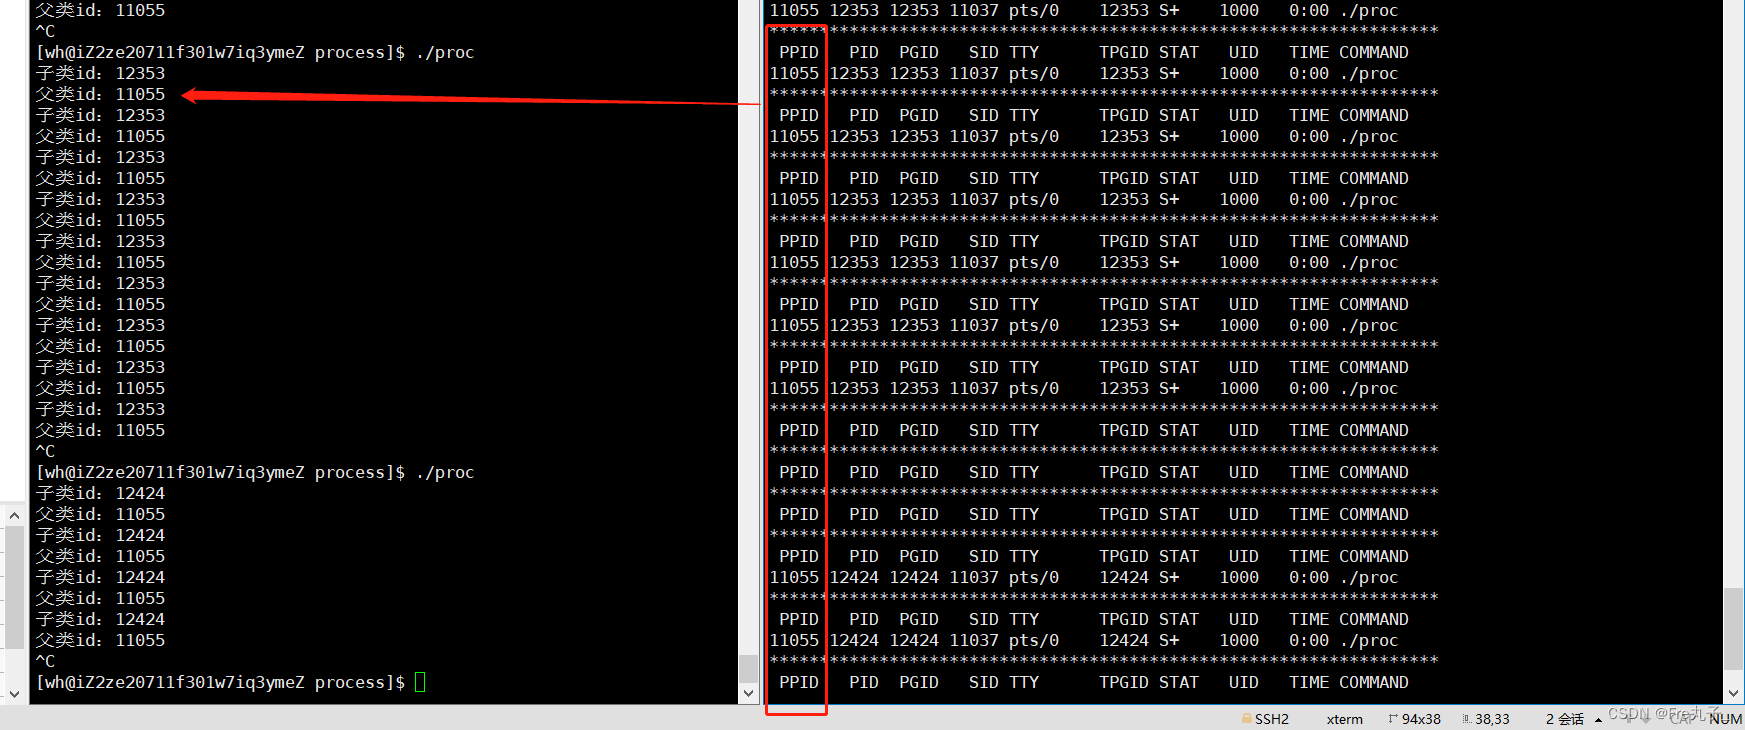Click the 94x38 terminal size indicator
The height and width of the screenshot is (730, 1745).
pos(1415,719)
